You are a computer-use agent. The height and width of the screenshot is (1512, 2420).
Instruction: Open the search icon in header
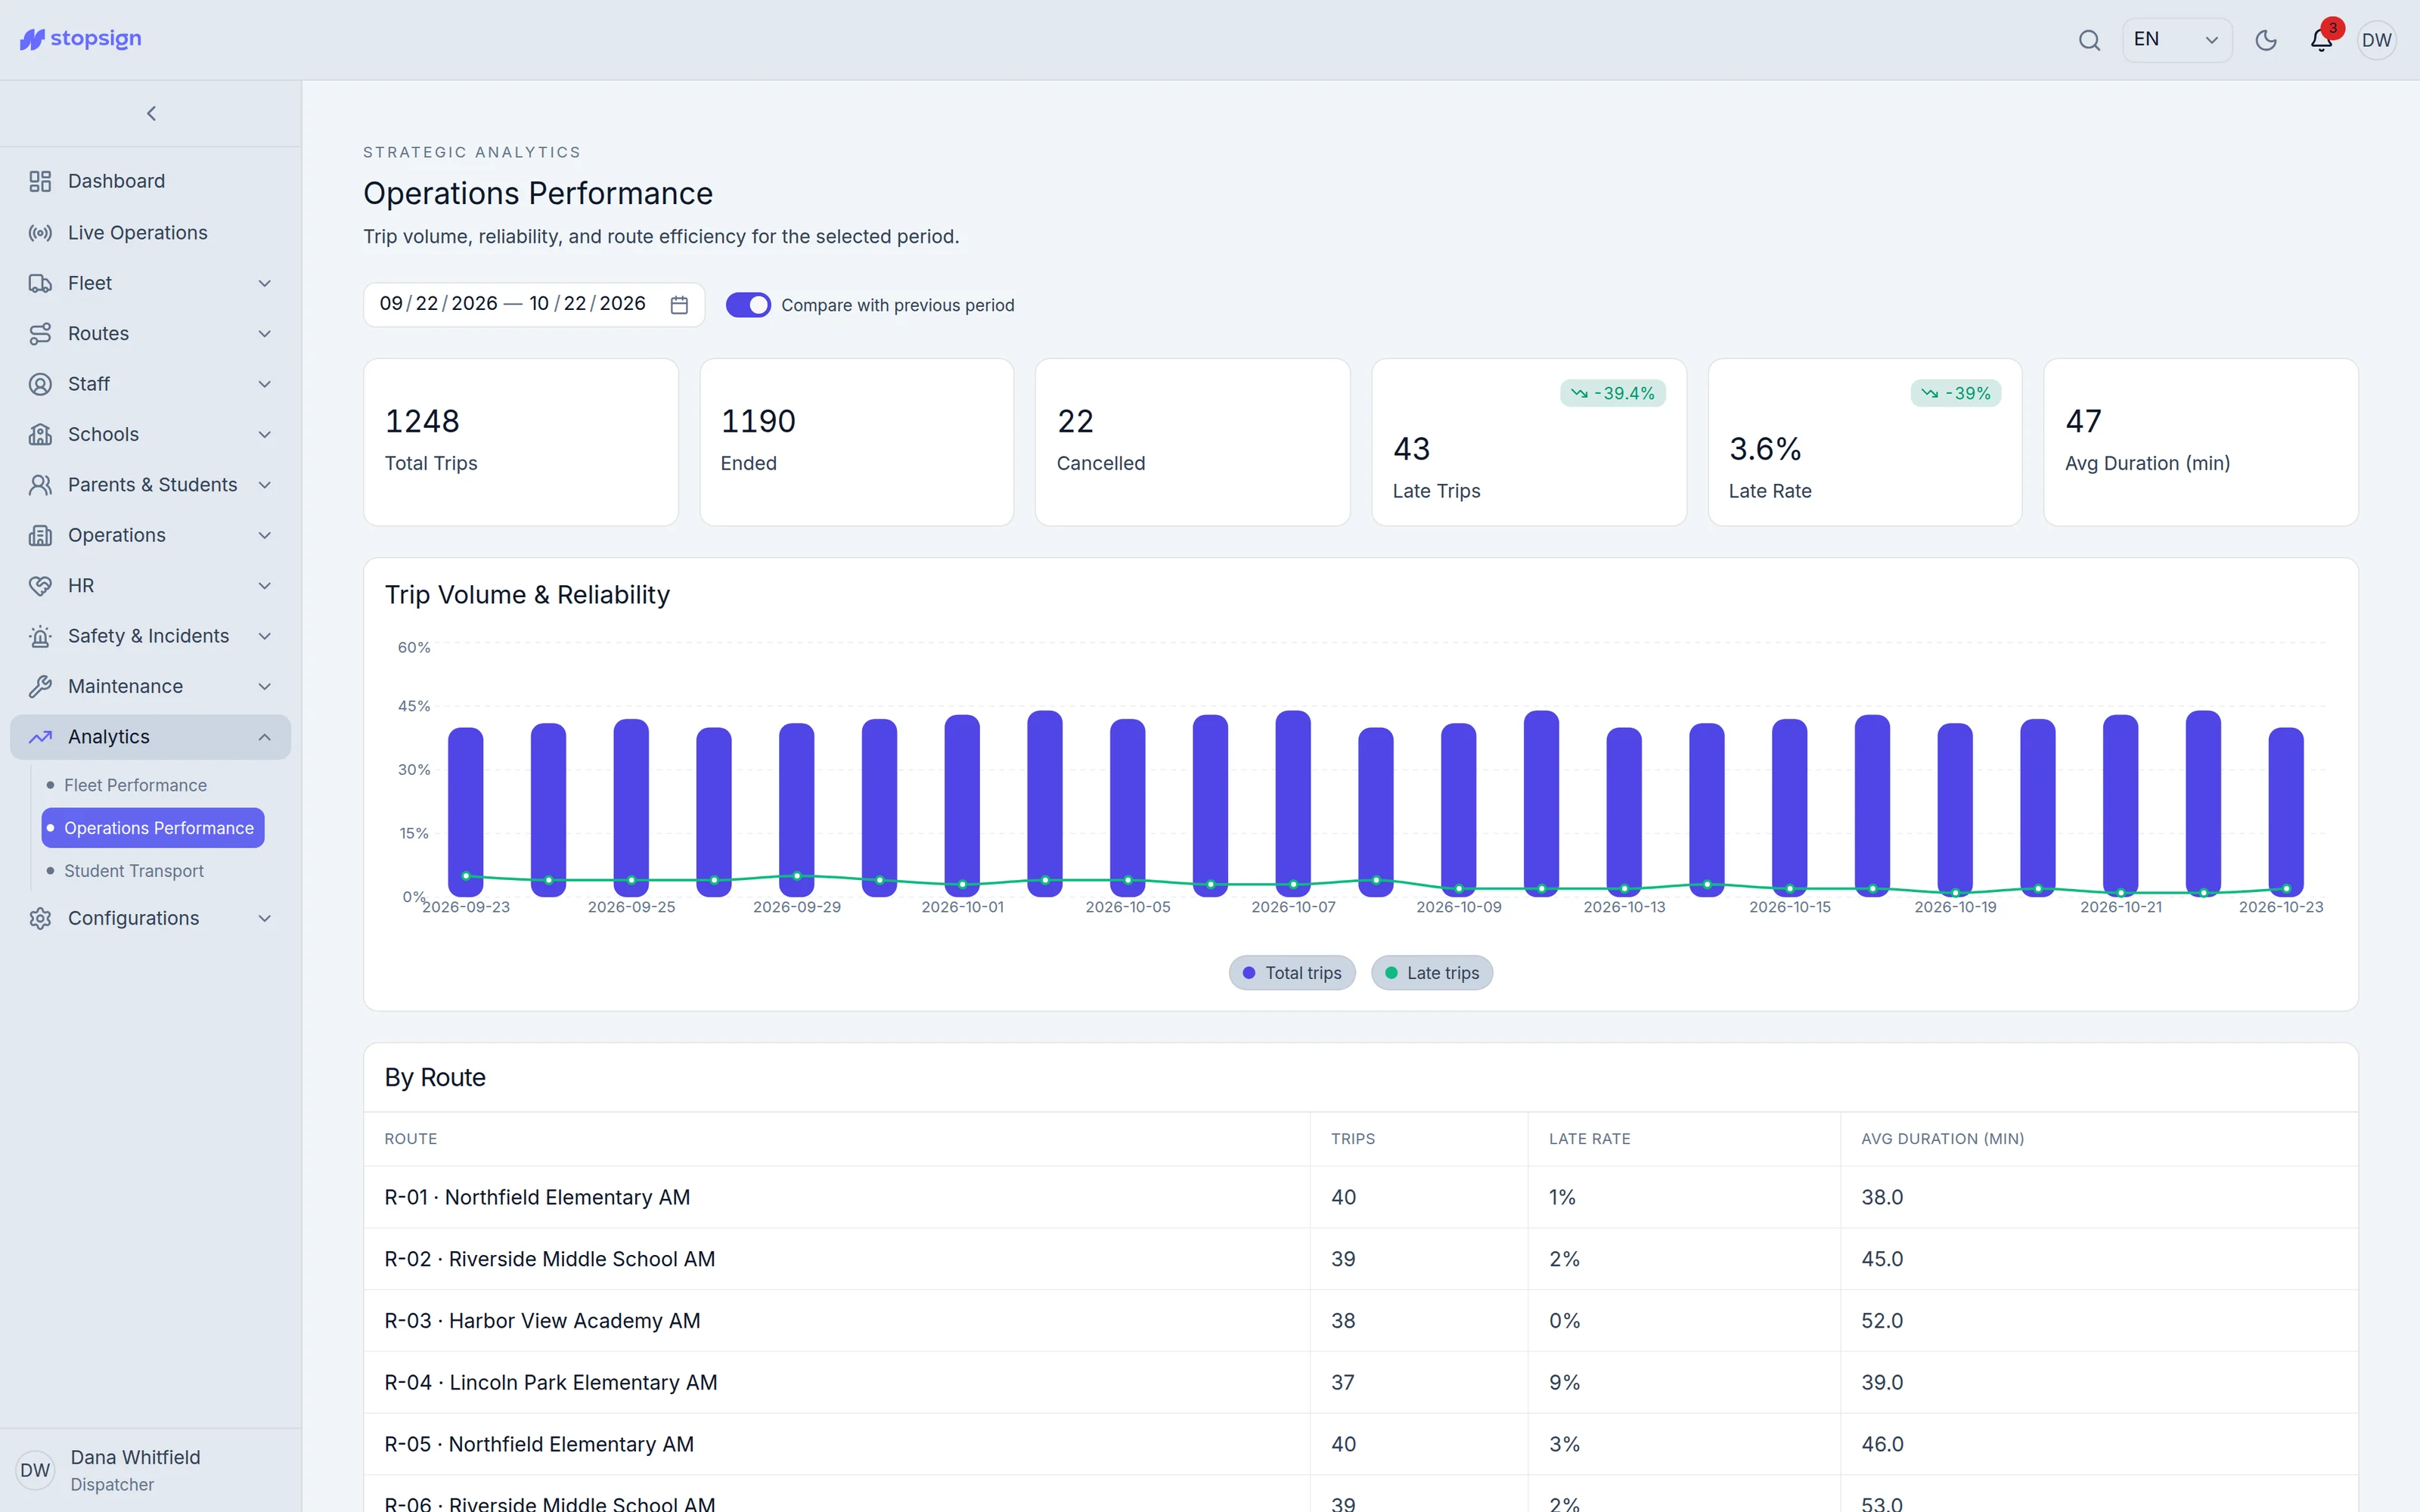coord(2089,40)
